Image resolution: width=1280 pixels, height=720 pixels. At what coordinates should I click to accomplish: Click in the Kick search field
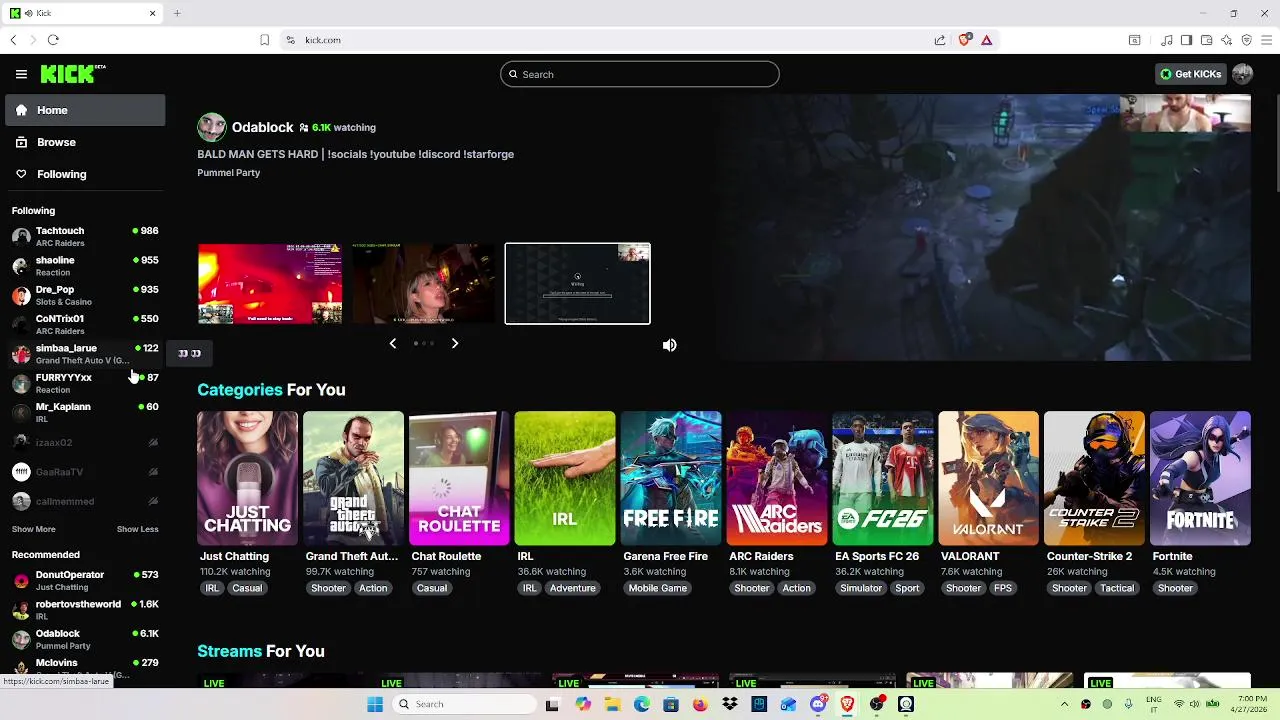click(x=640, y=74)
